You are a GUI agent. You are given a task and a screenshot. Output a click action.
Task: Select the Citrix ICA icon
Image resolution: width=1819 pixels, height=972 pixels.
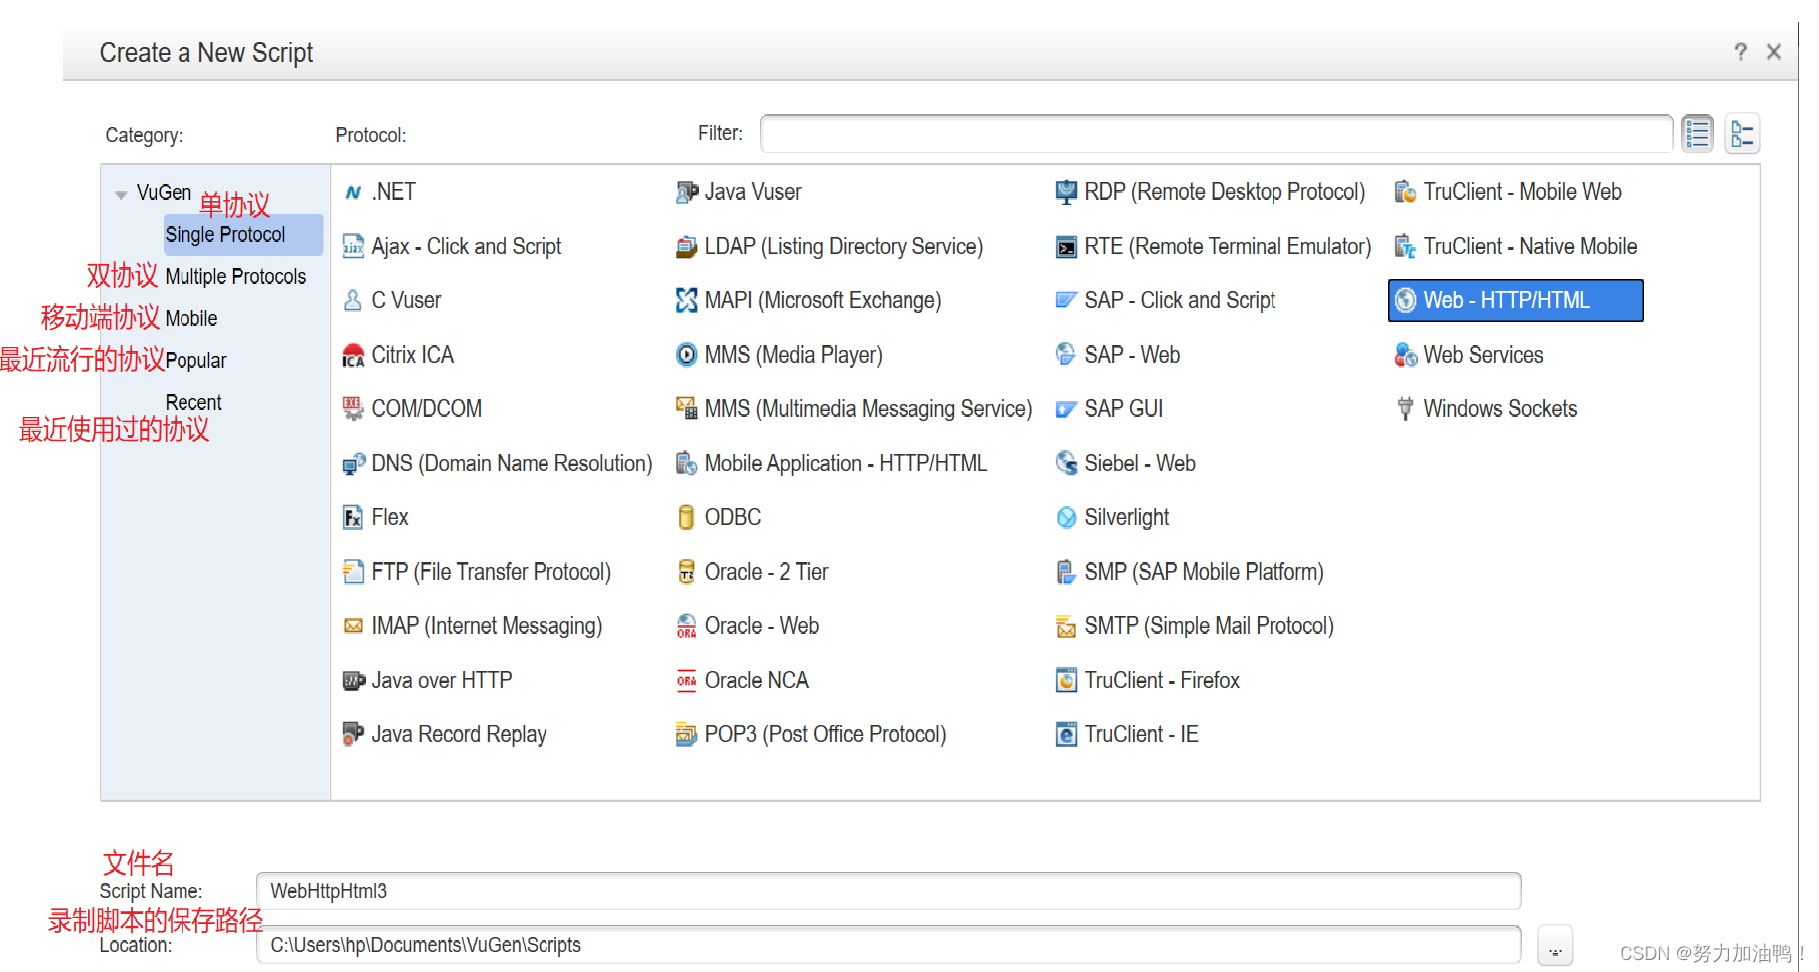(353, 355)
